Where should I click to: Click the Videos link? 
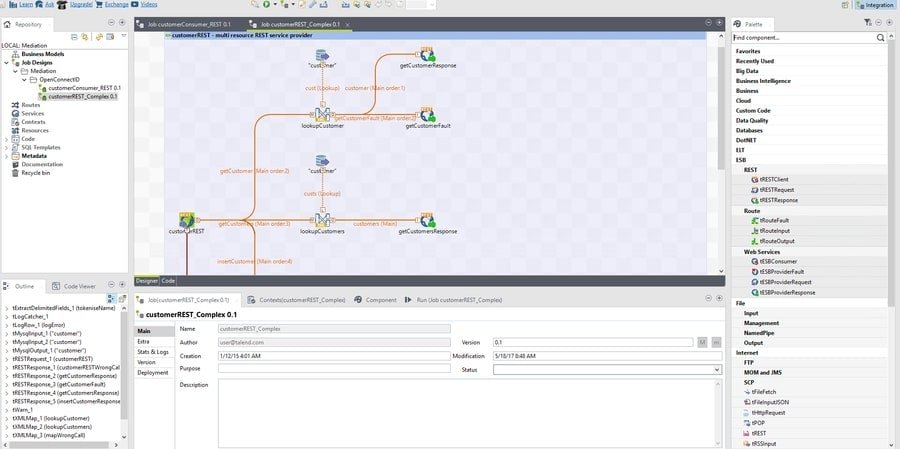click(x=148, y=4)
